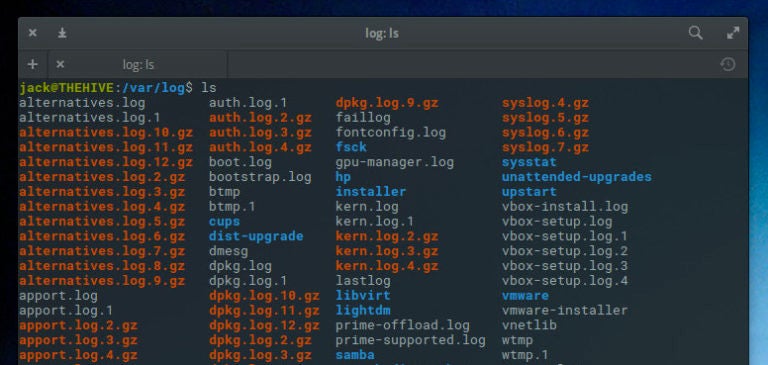Click the jack@THEHIVE prompt text

[x=66, y=88]
